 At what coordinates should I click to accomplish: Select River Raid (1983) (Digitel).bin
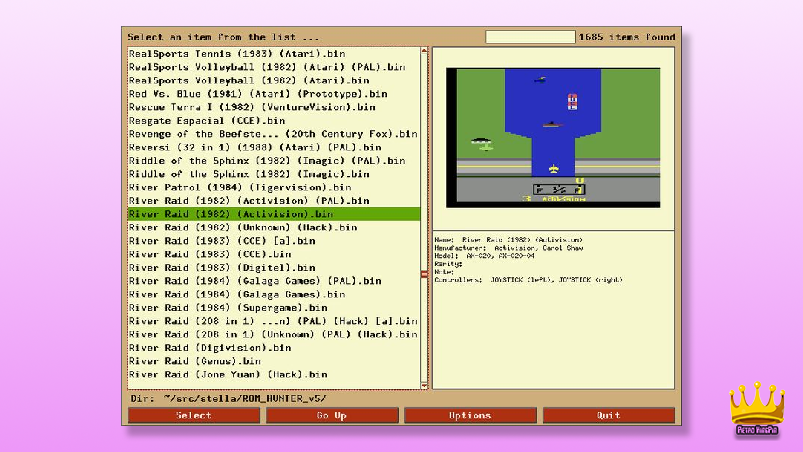pos(274,268)
